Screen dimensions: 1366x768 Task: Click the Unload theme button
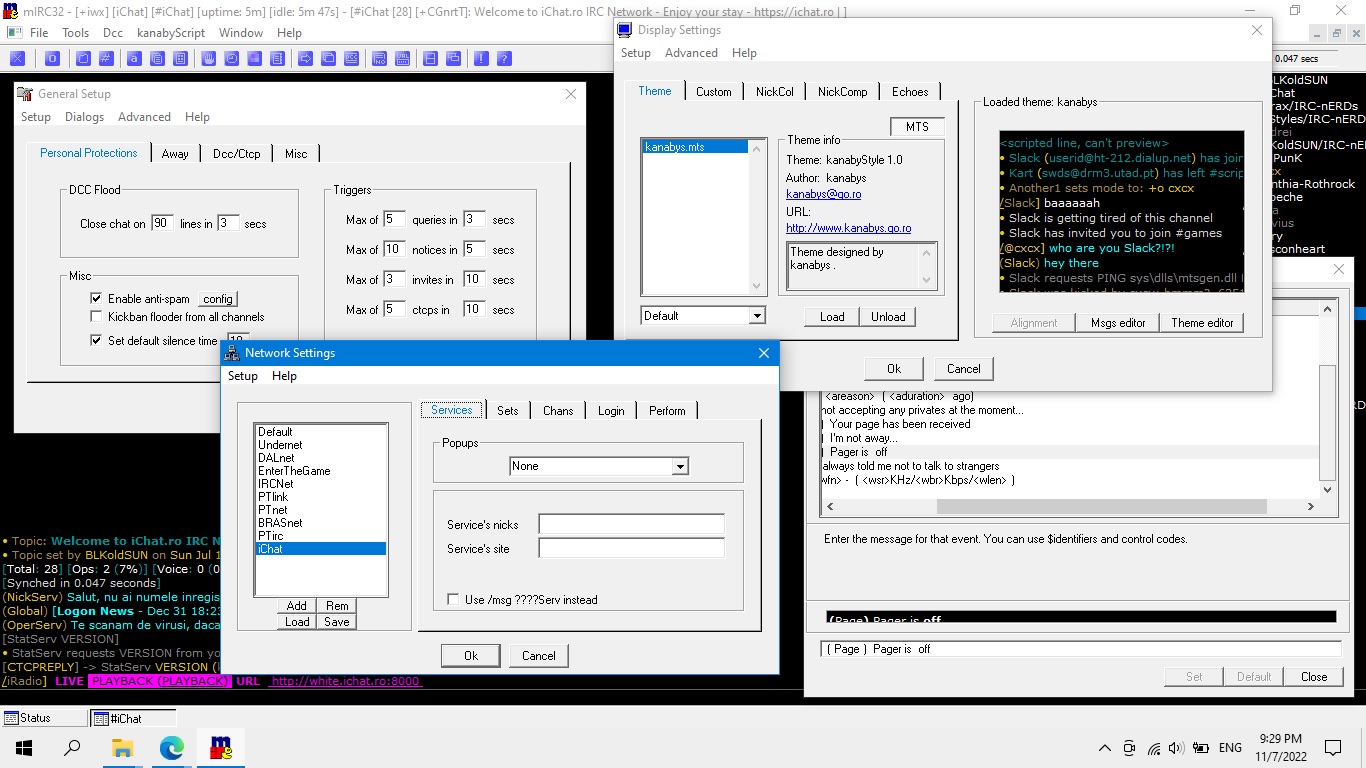[888, 316]
